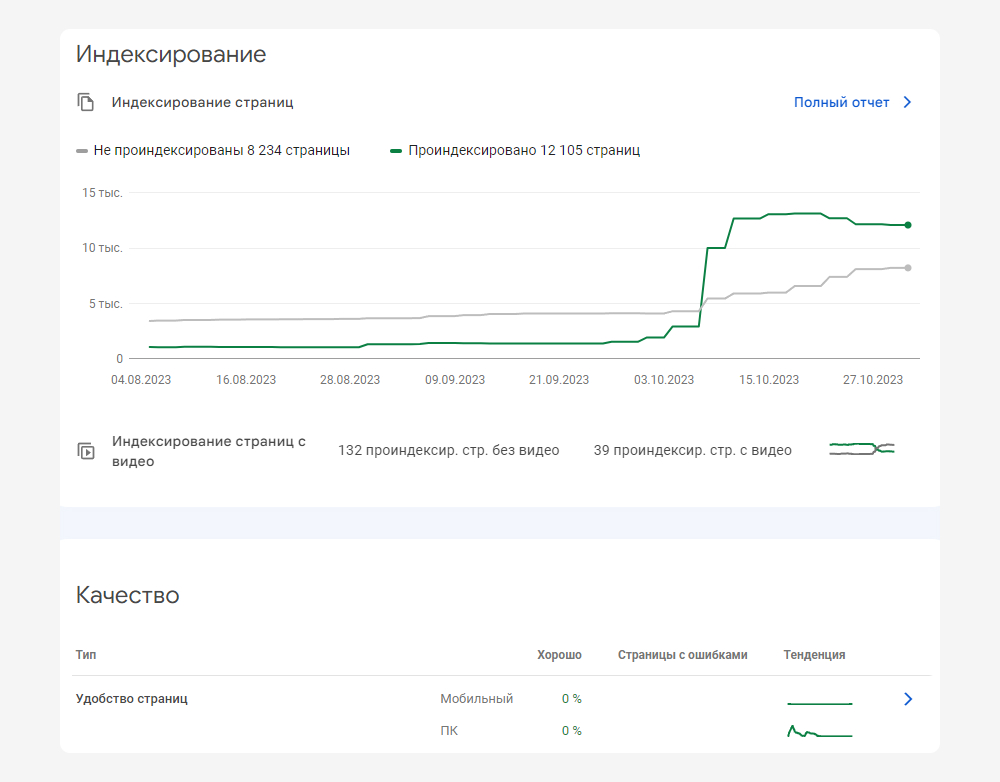1000x782 pixels.
Task: Click the ПК trend sparkline
Action: tap(819, 732)
